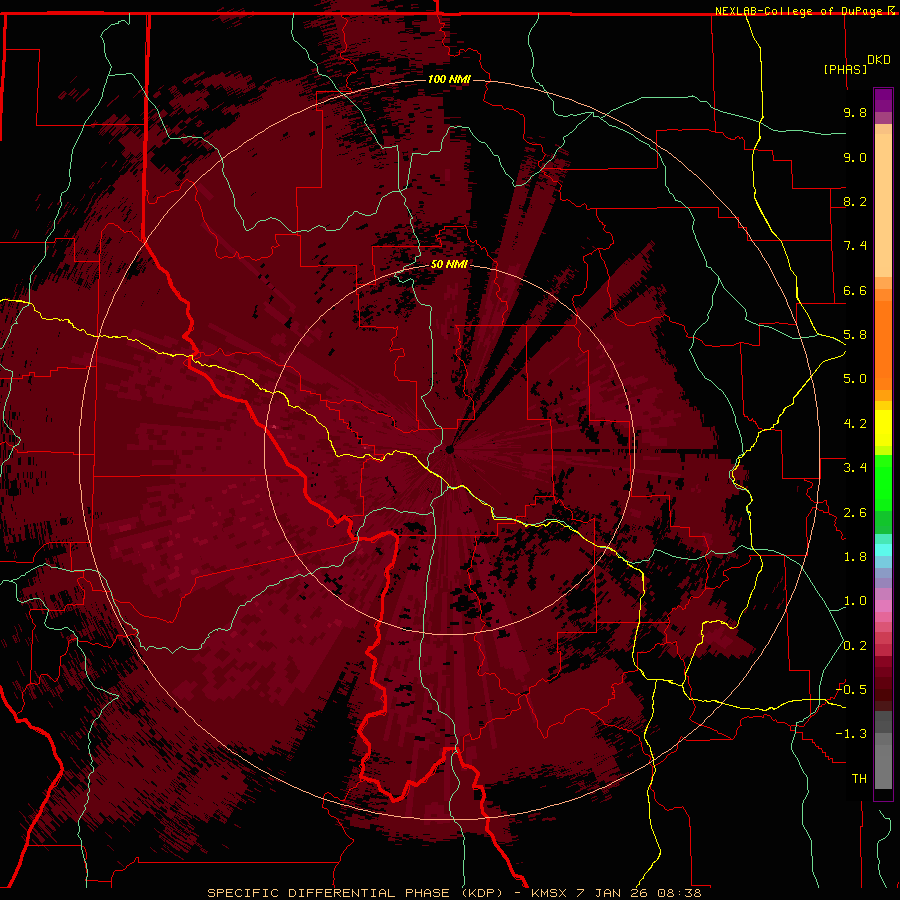The height and width of the screenshot is (900, 900).
Task: Click the purple color band on scale
Action: point(883,101)
